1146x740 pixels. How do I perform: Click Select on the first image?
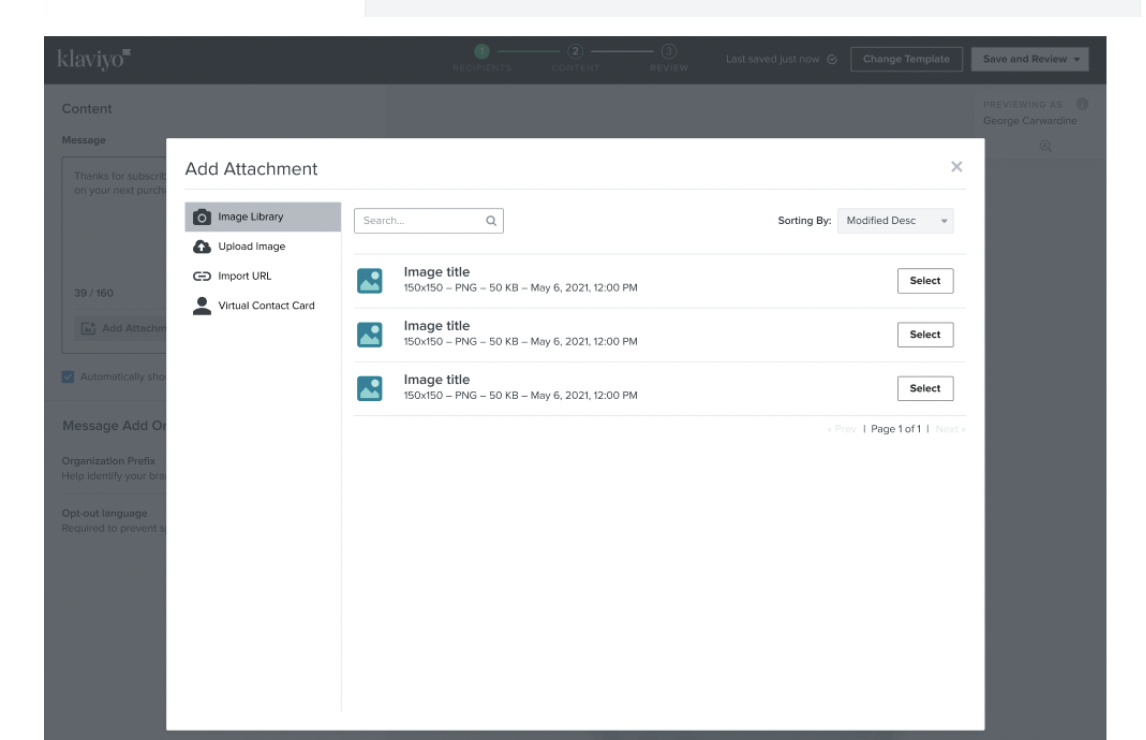[925, 280]
